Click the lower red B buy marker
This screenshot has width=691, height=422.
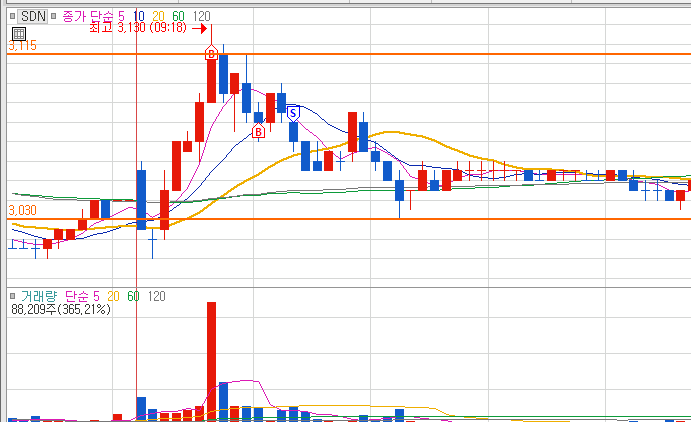click(258, 131)
